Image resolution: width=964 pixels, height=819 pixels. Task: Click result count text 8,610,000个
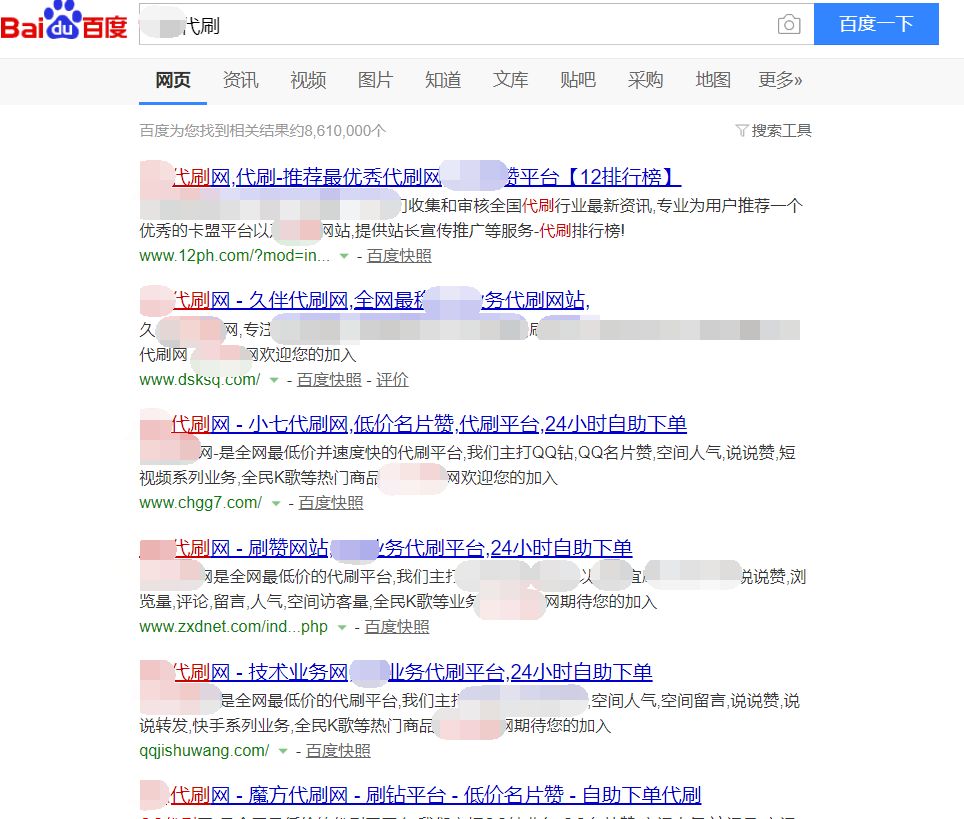345,130
